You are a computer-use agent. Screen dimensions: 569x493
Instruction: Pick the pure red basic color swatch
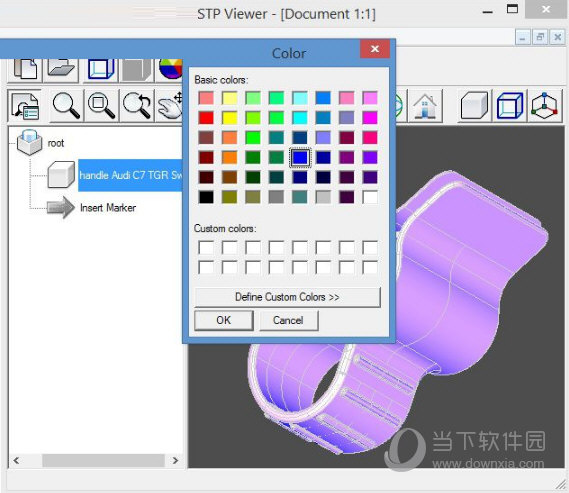[x=206, y=118]
